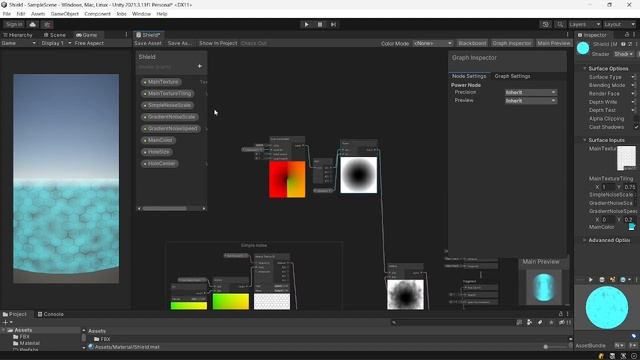Open the Shader dropdown in Inspector
This screenshot has height=360, width=640.
[624, 54]
